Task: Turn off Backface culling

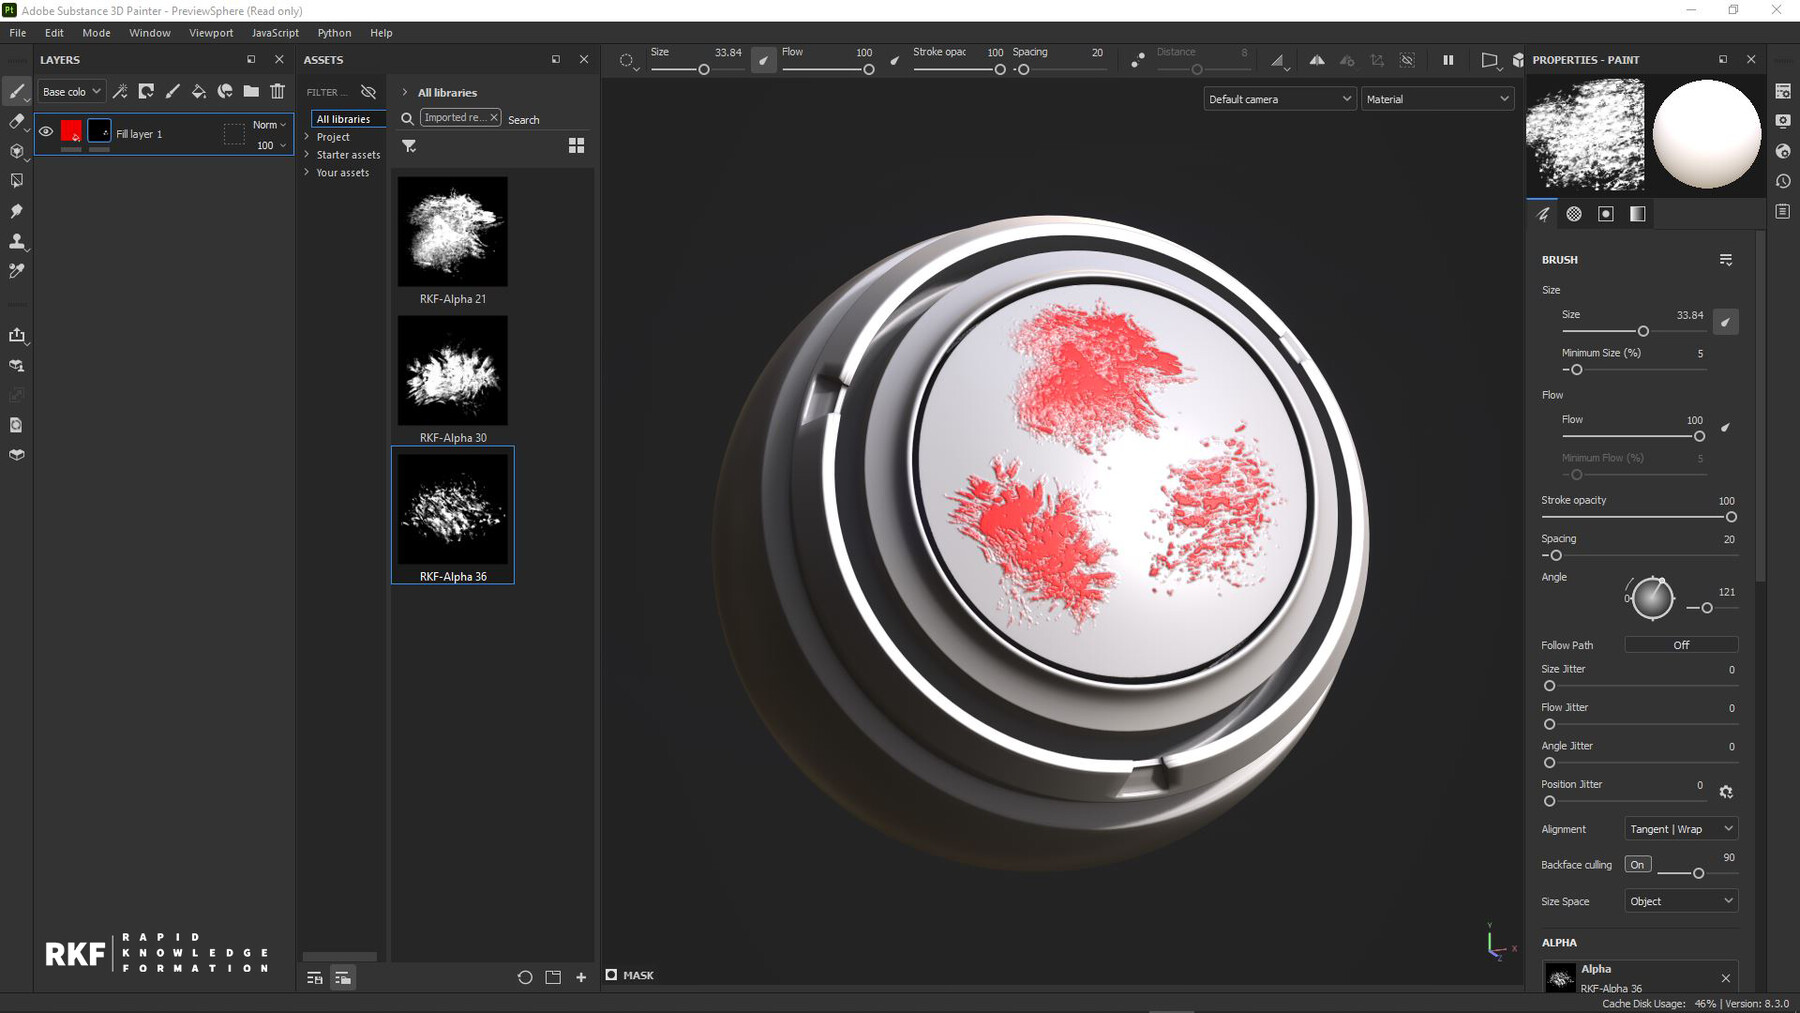Action: (1637, 864)
